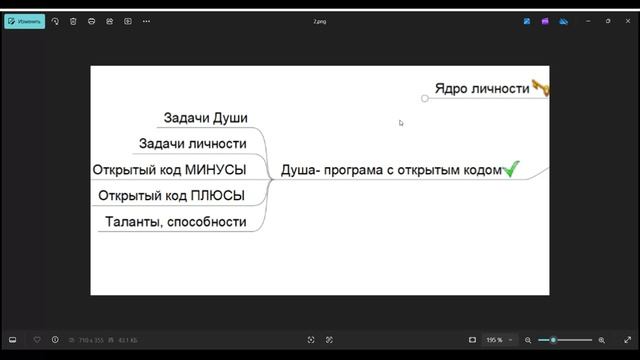Toggle the filmstrip view at bottom left
This screenshot has width=640, height=360.
click(13, 340)
